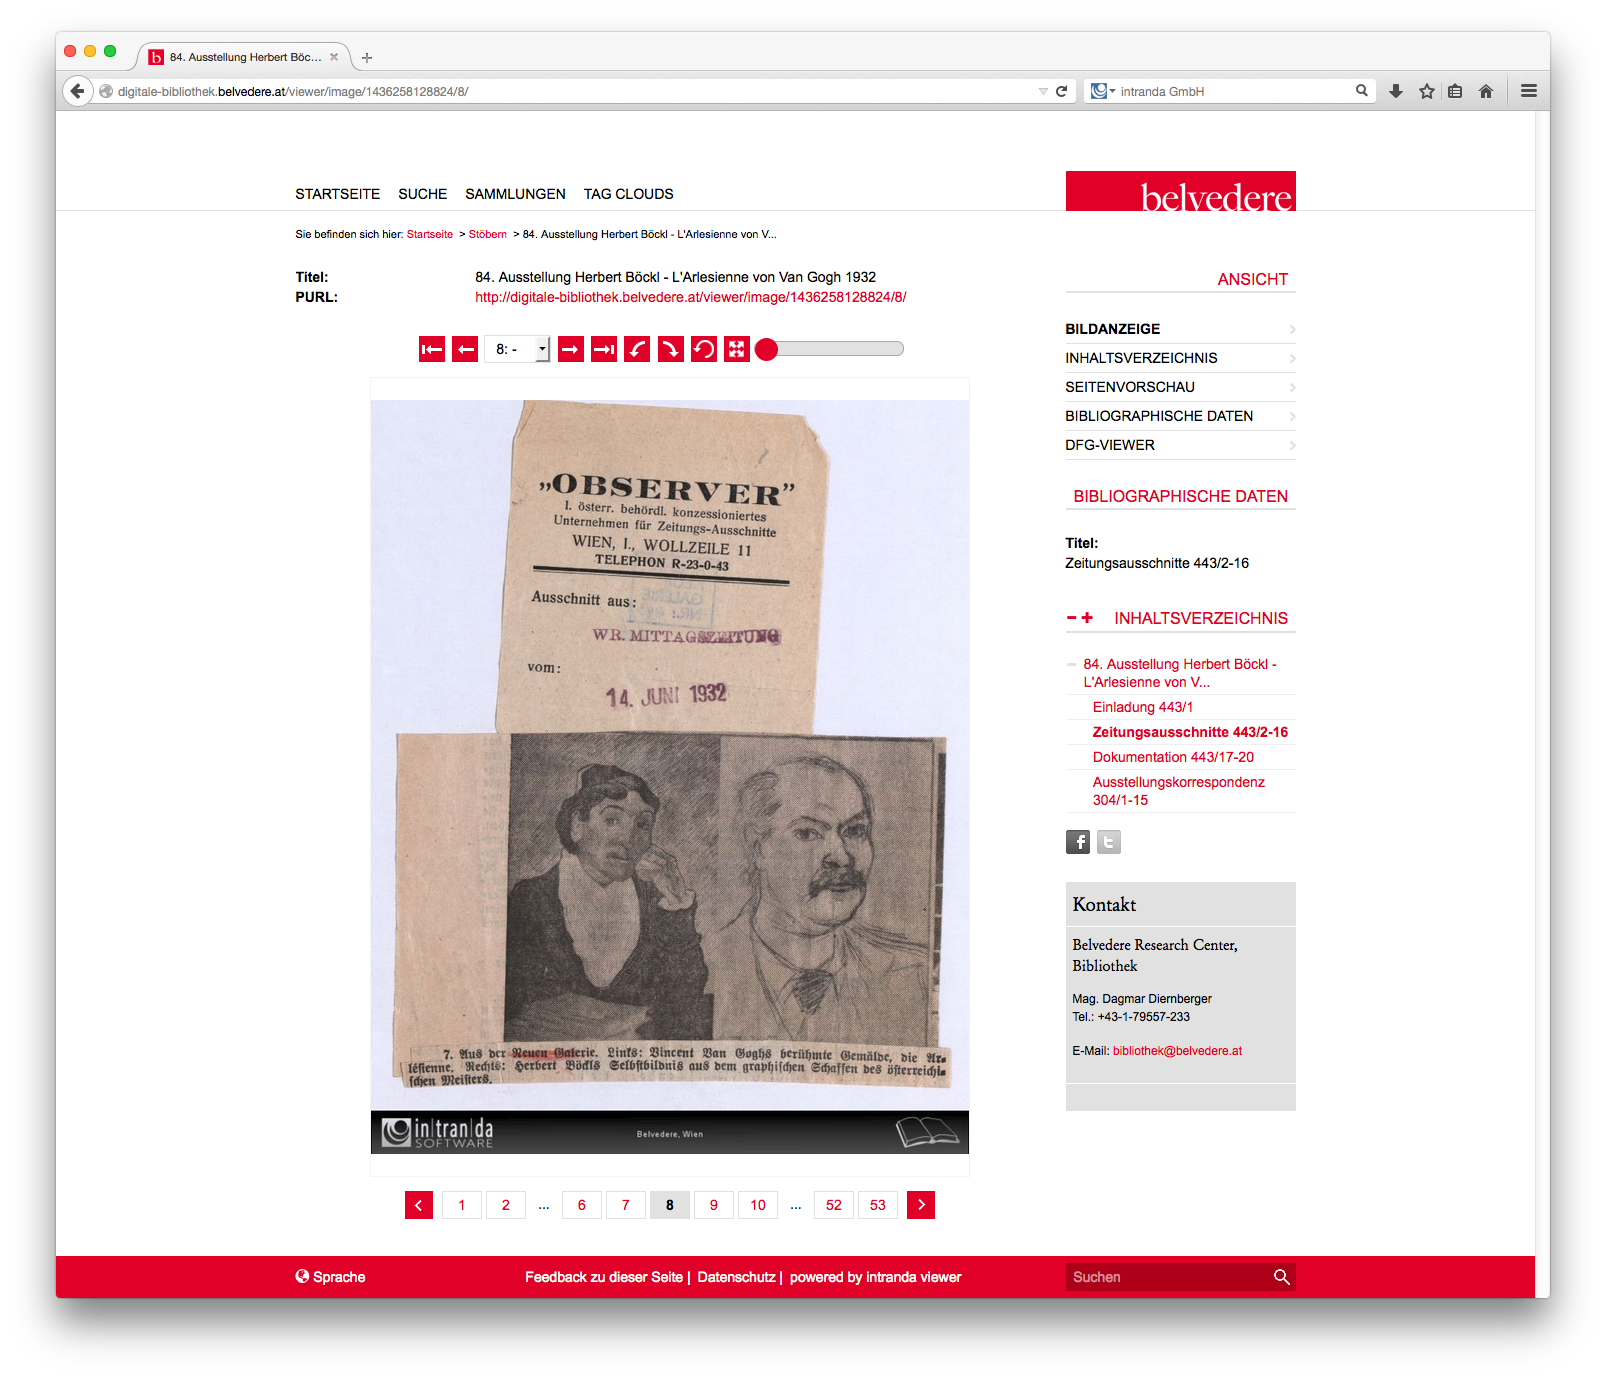1606x1378 pixels.
Task: Go to page 1 in pagination
Action: [462, 1205]
